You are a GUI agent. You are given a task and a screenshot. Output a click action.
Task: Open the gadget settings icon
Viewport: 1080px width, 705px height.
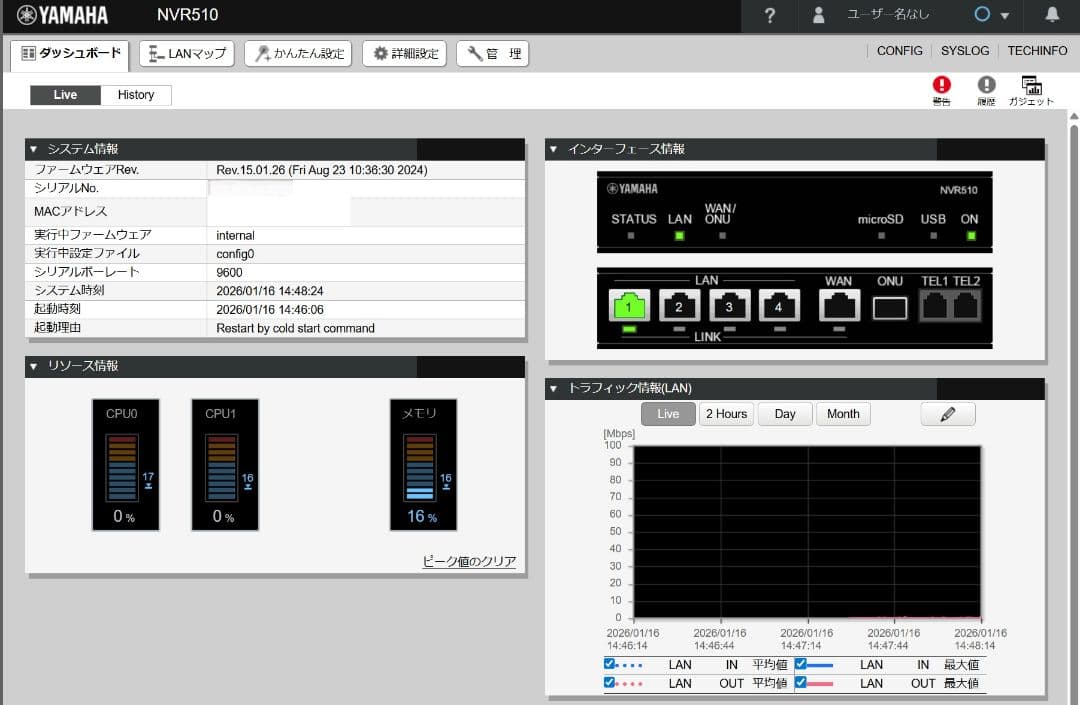[x=1031, y=86]
